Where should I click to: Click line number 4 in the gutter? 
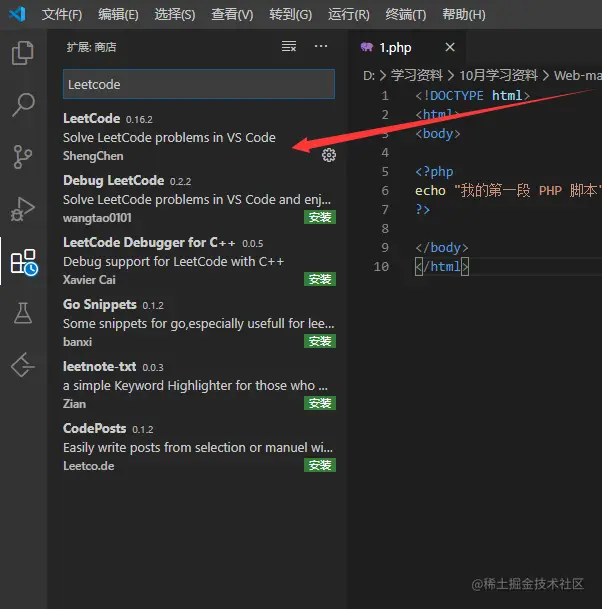click(x=385, y=153)
